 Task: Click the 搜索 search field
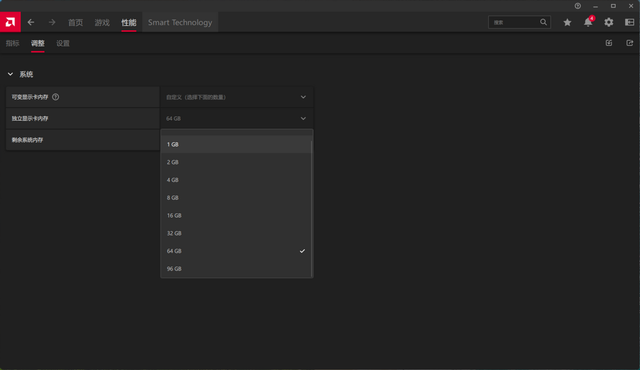[519, 22]
